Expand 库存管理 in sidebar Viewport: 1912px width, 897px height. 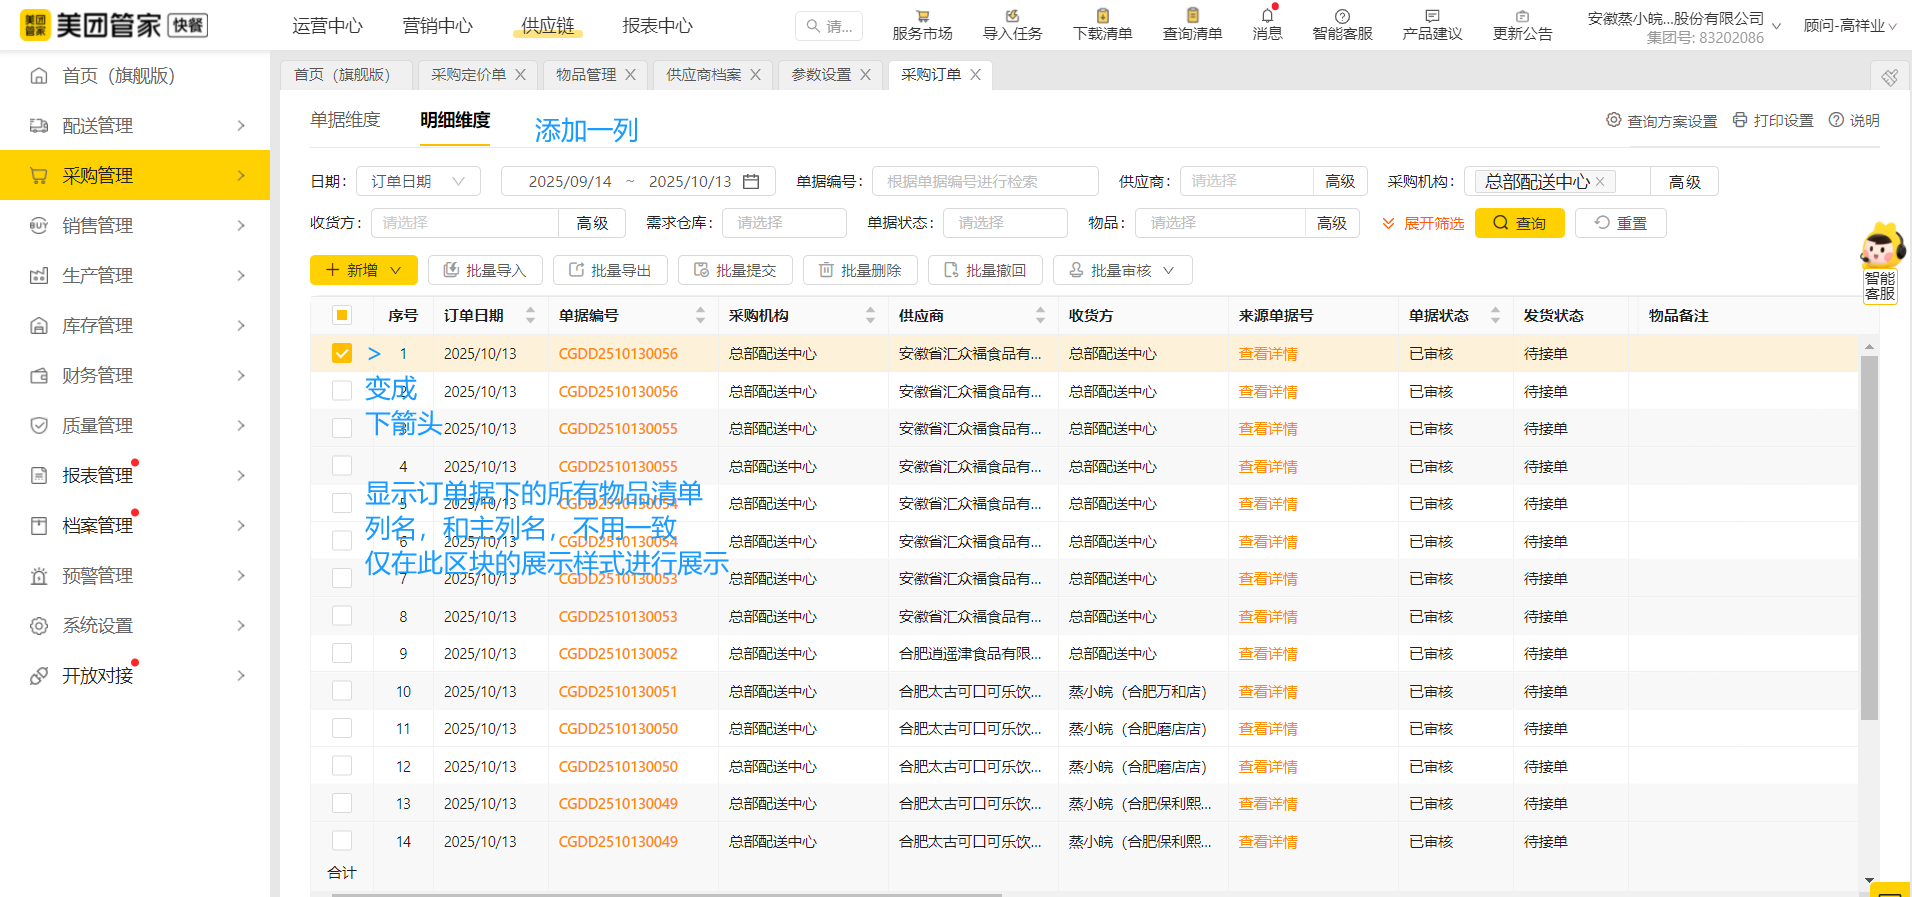(x=135, y=325)
